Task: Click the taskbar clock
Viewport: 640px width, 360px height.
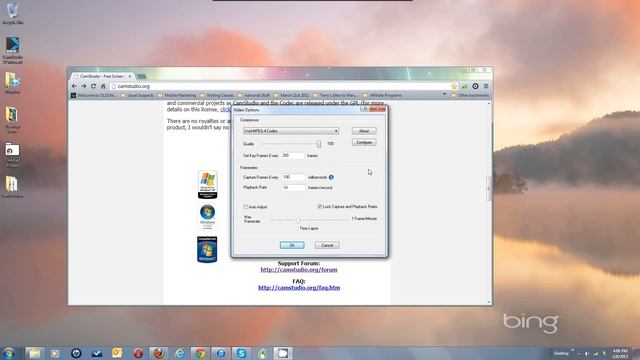Action: pos(620,353)
